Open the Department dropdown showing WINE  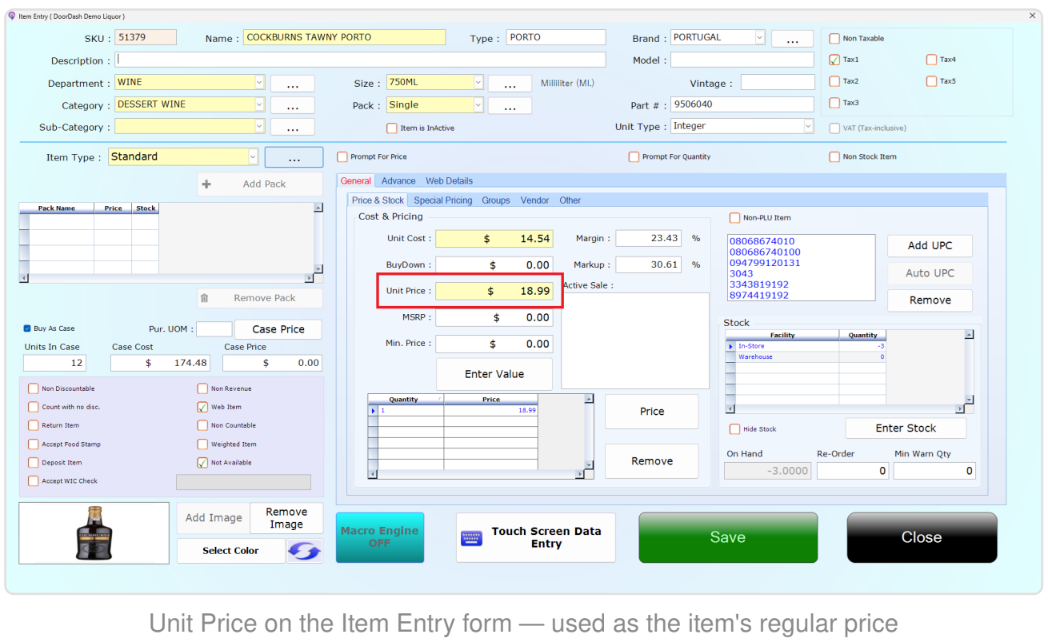click(x=259, y=82)
